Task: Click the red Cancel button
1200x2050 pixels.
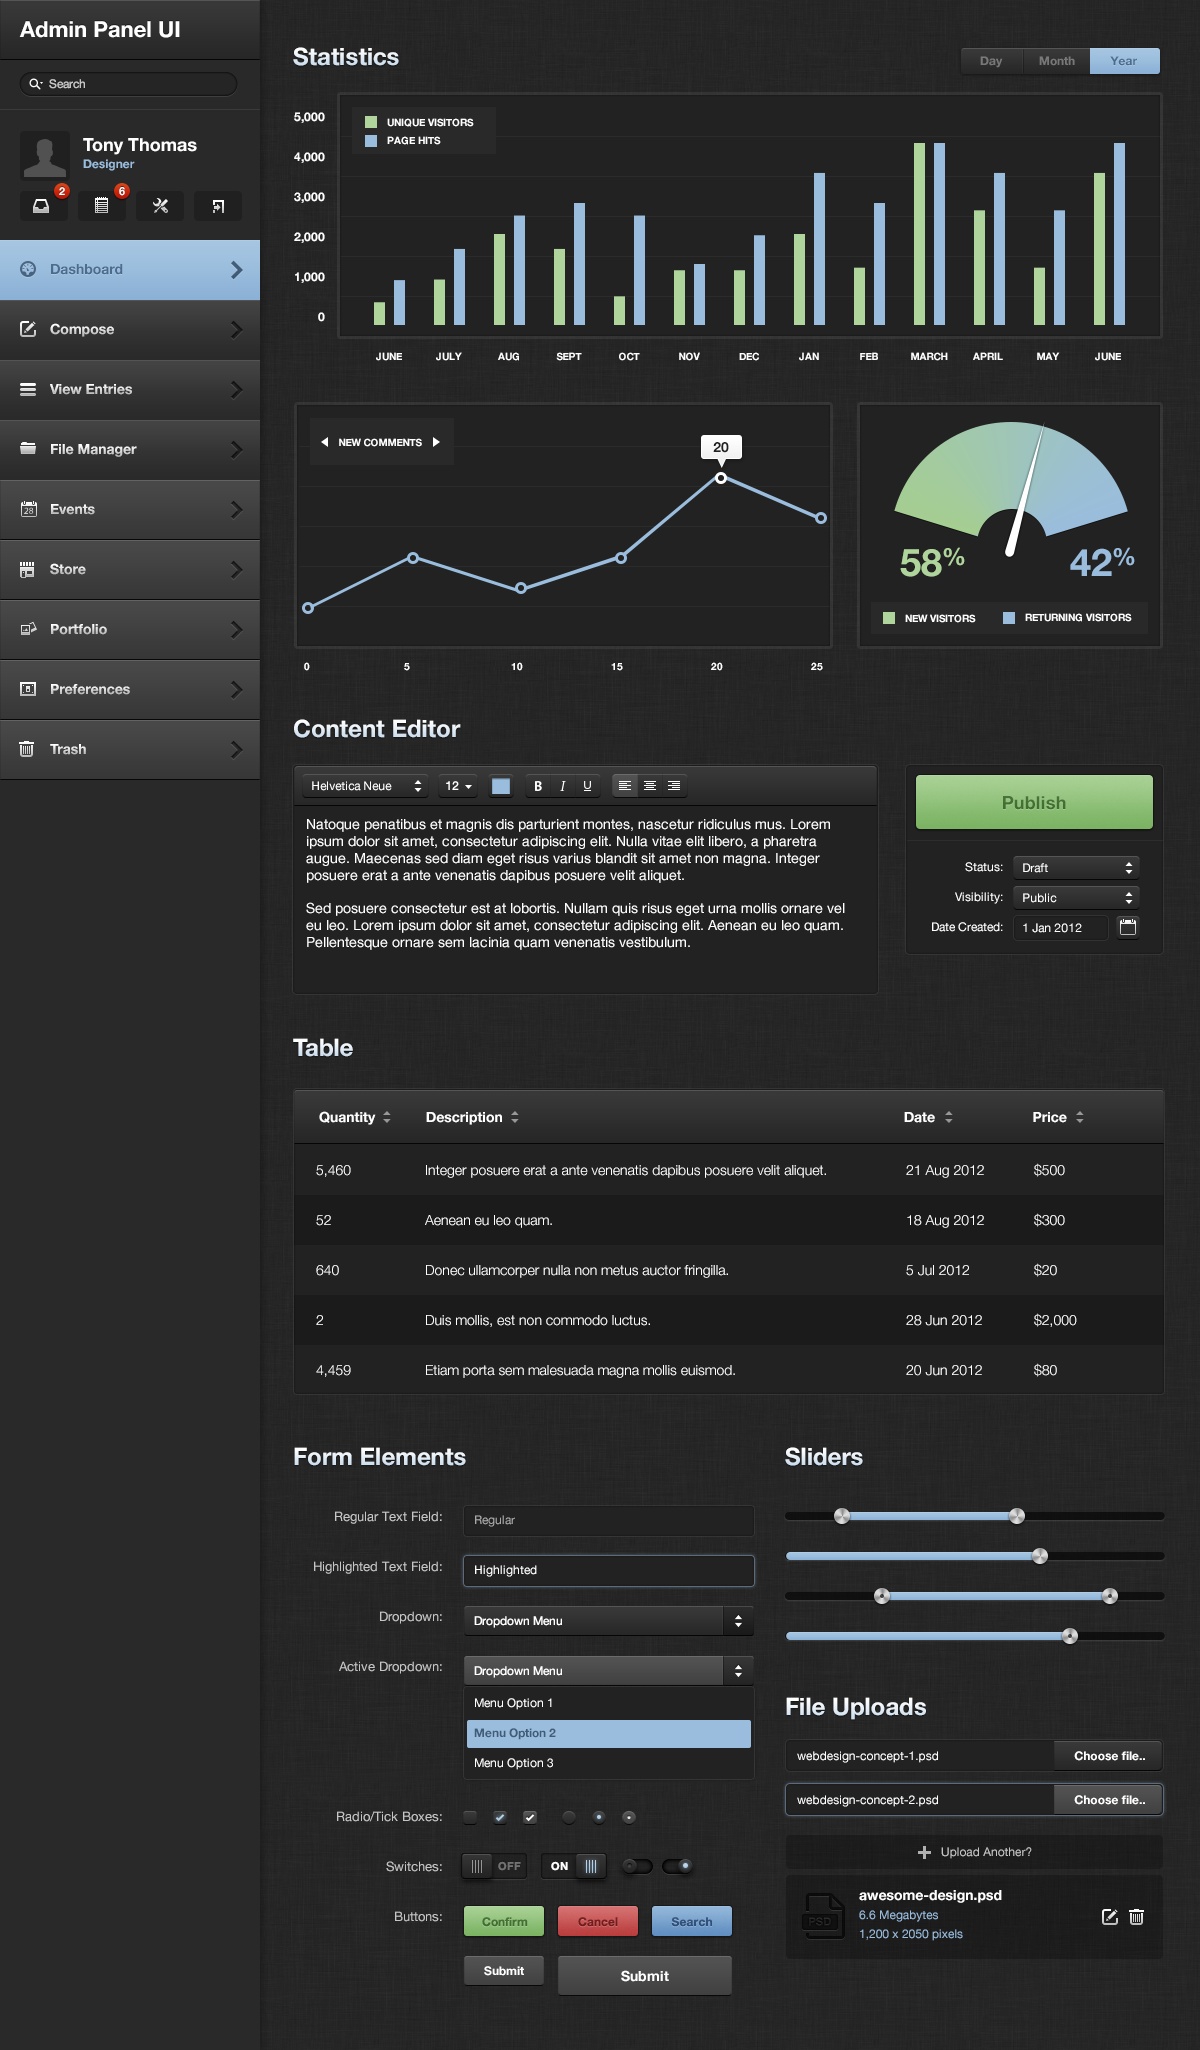Action: (x=598, y=1921)
